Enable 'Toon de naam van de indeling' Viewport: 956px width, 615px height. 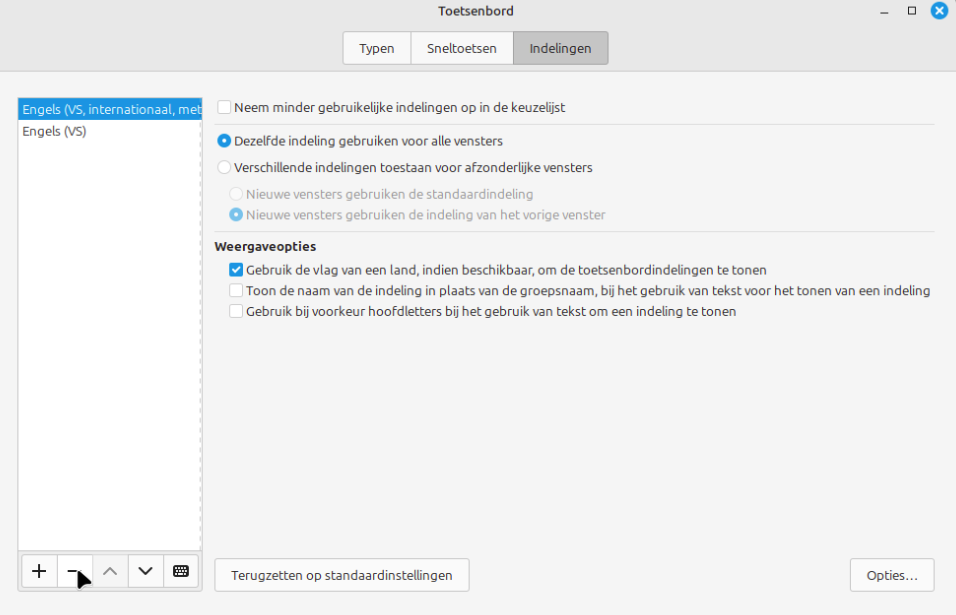point(236,291)
